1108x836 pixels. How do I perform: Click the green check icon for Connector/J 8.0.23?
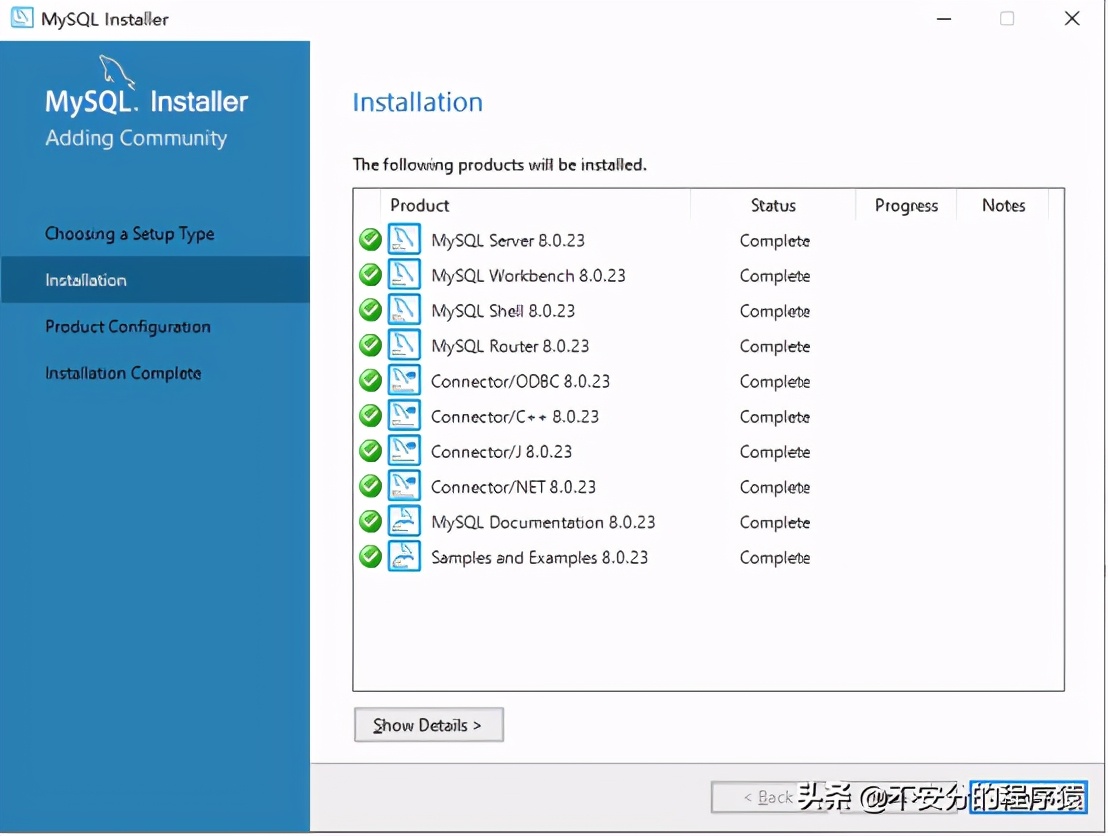tap(370, 451)
